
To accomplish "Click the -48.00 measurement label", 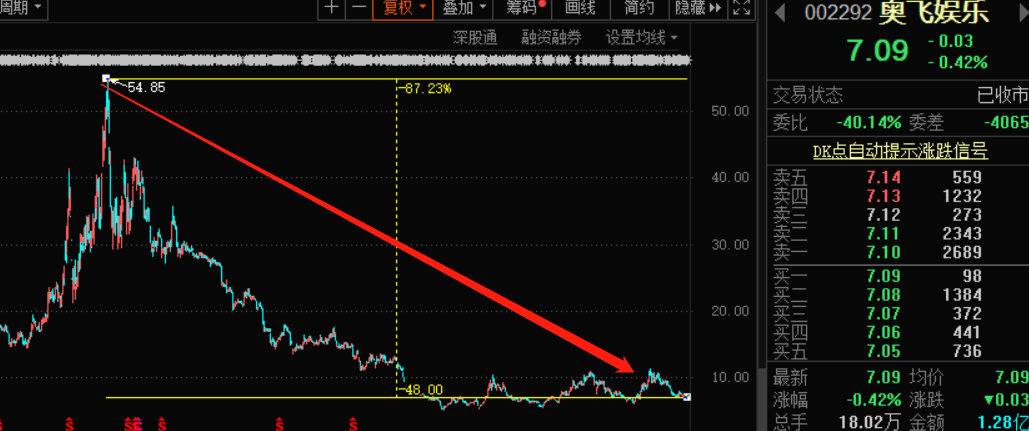I will tap(420, 390).
